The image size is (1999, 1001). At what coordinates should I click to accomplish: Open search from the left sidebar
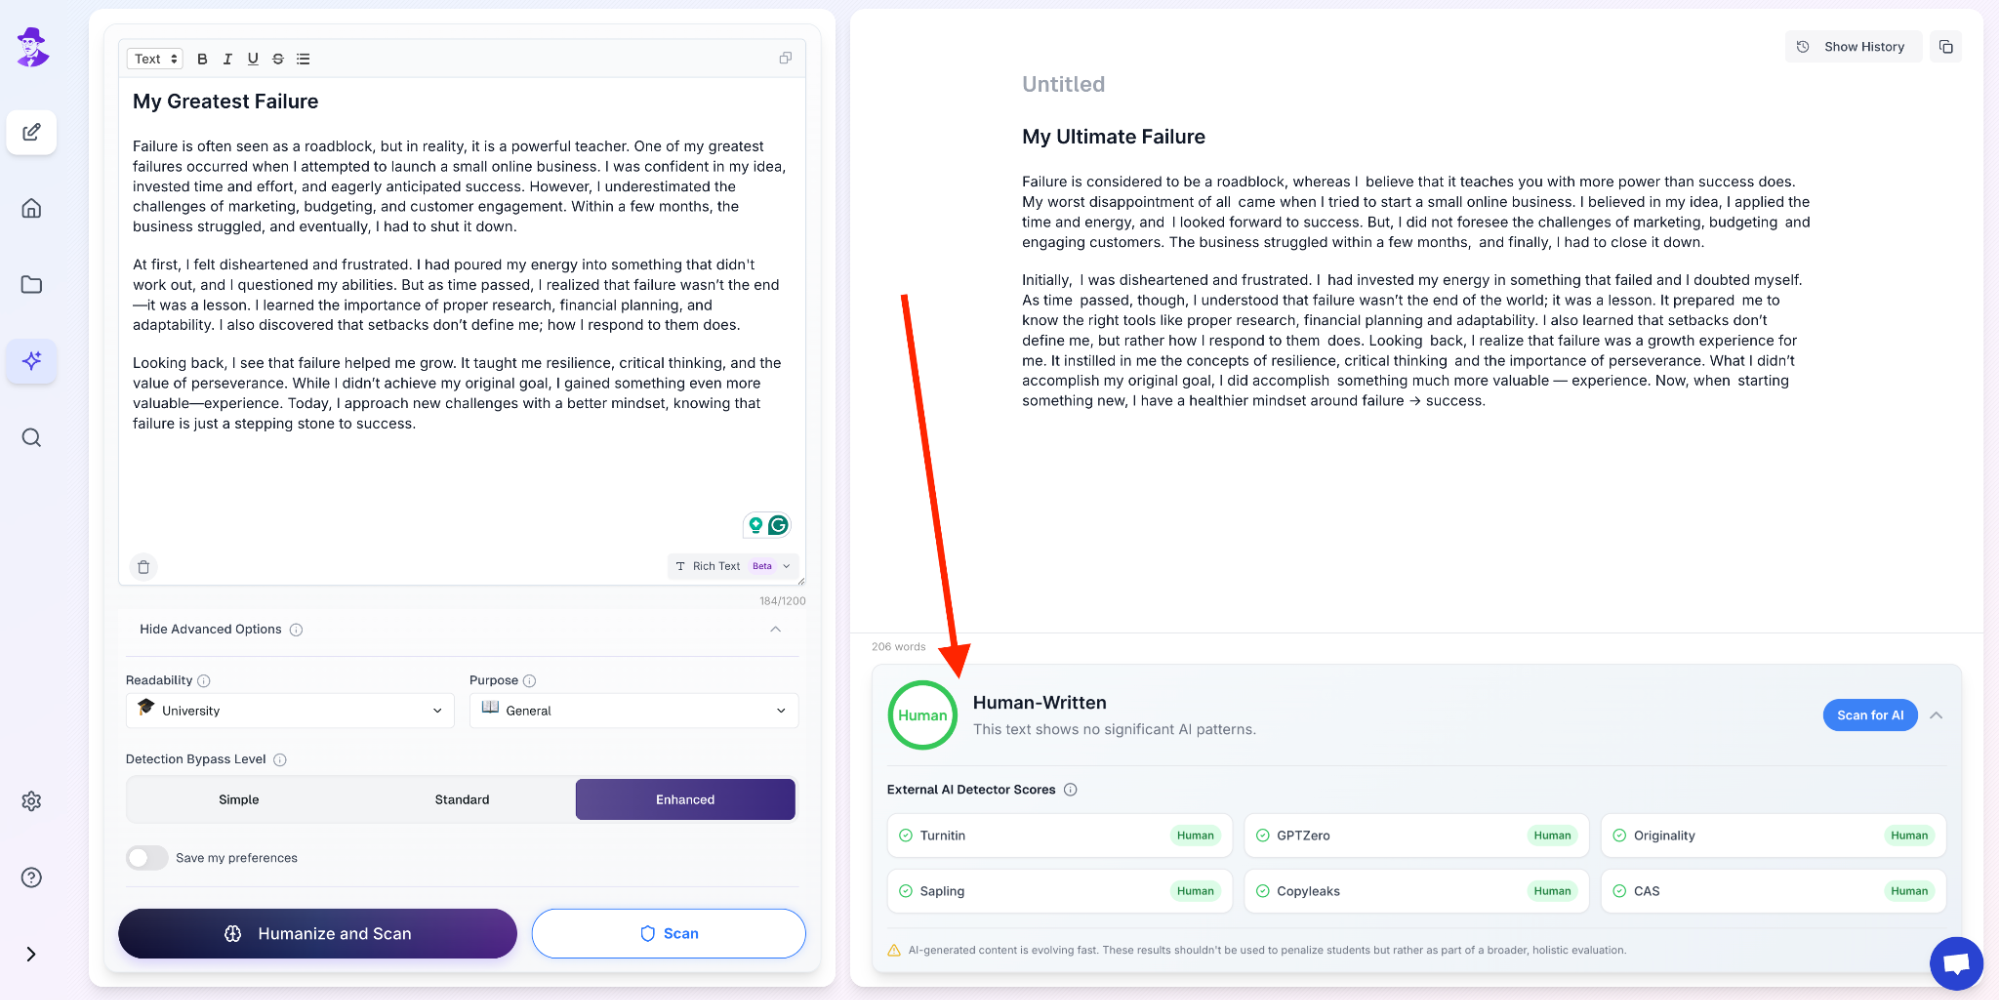pos(31,437)
